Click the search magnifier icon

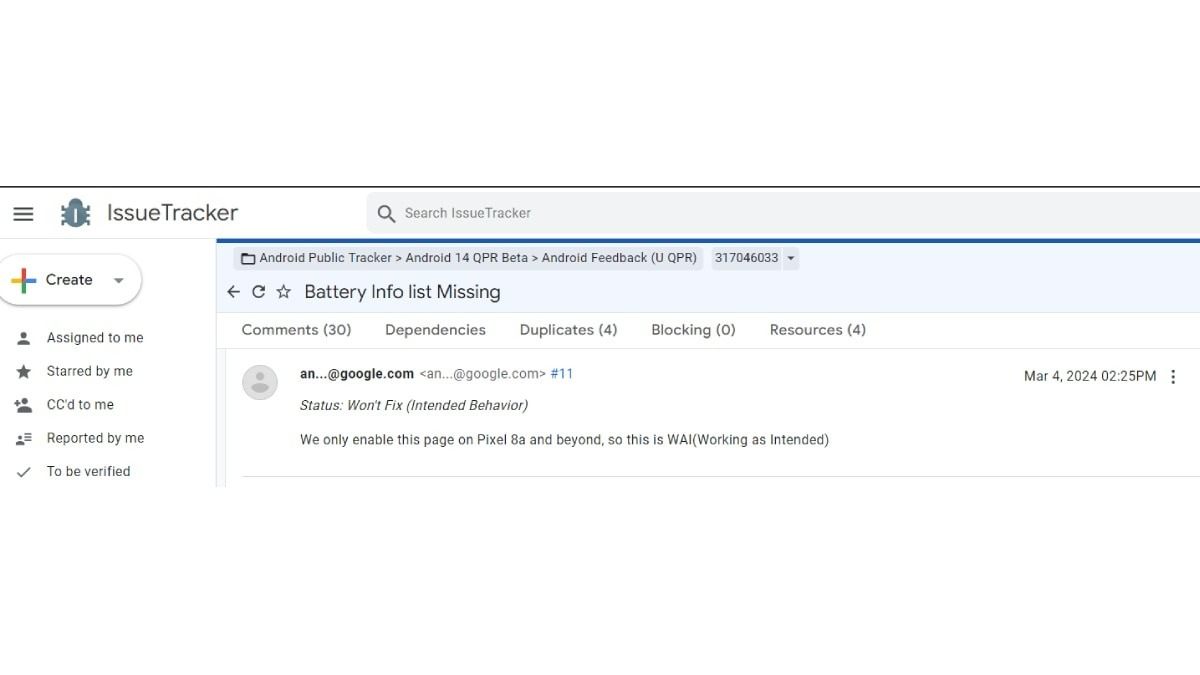point(387,213)
